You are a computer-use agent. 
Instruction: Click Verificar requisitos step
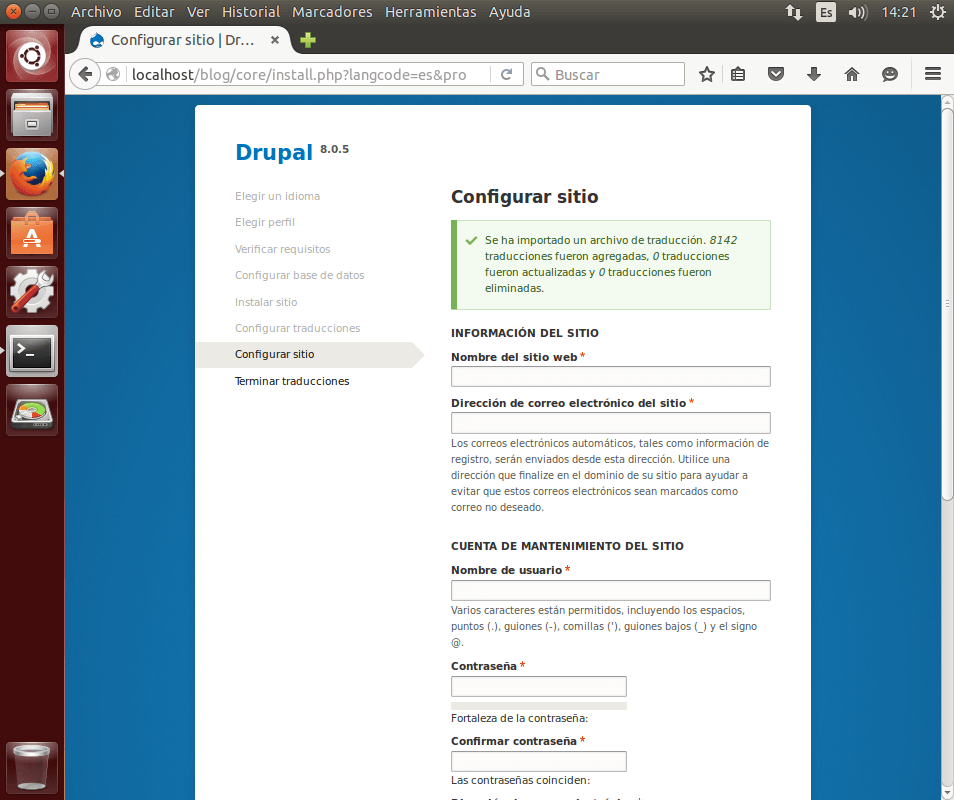tap(282, 249)
